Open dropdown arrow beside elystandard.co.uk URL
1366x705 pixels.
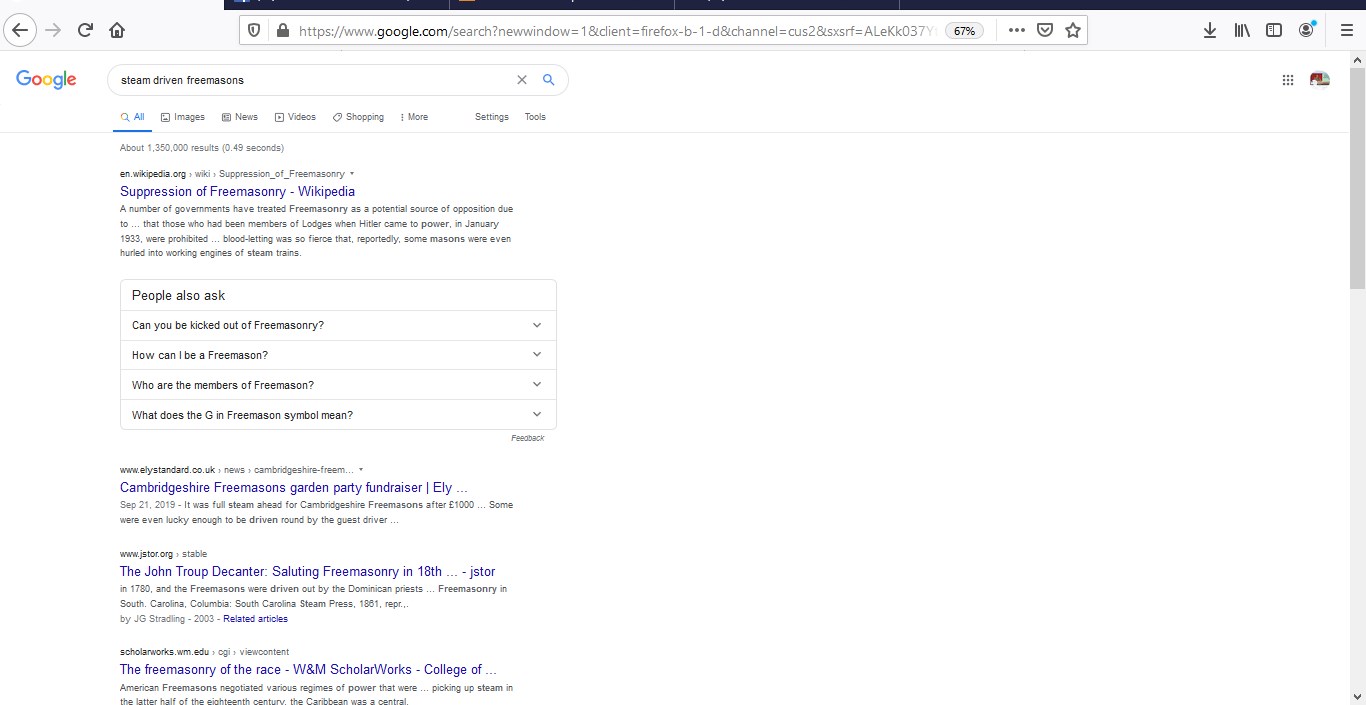[x=361, y=470]
